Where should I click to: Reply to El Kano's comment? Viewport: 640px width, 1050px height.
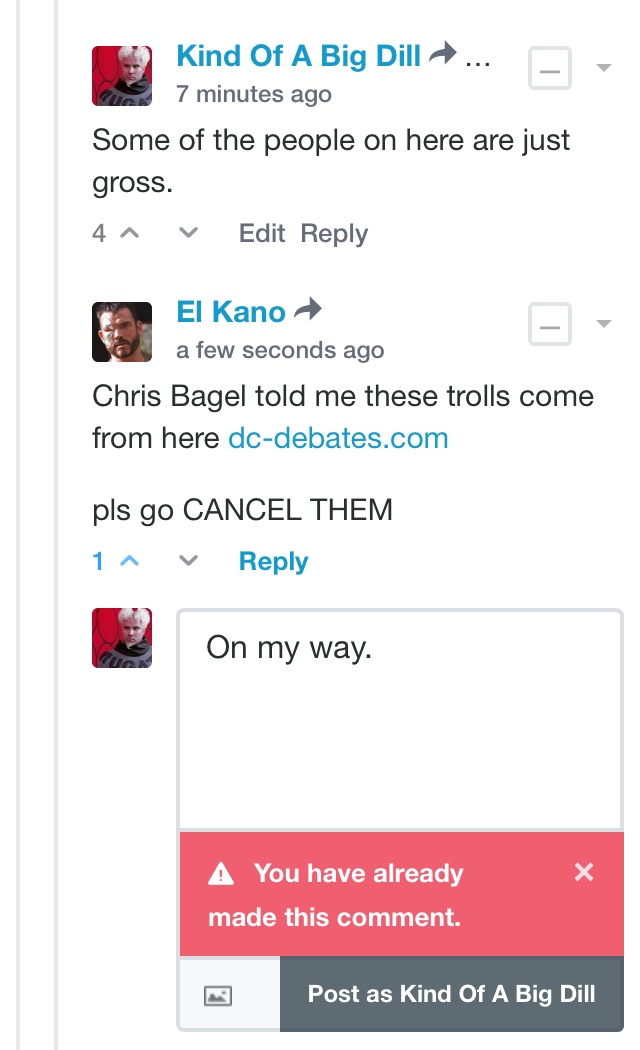[x=273, y=561]
